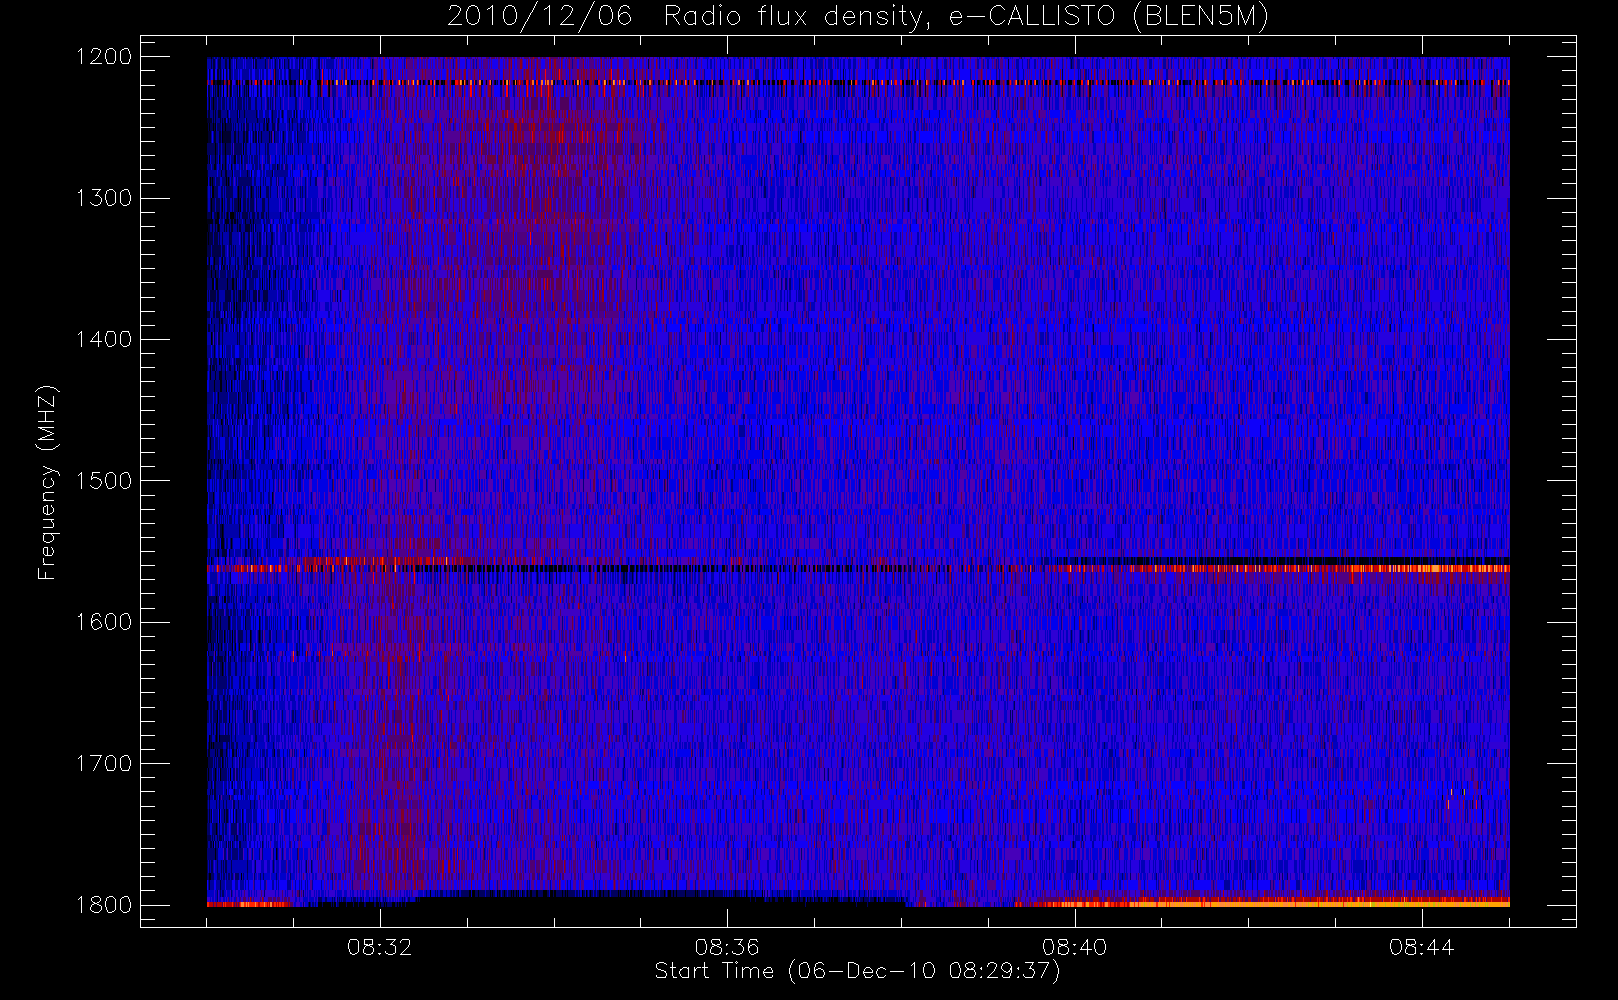
Task: Click the plot title '2010/12/06 Radio flux density'
Action: (x=858, y=17)
